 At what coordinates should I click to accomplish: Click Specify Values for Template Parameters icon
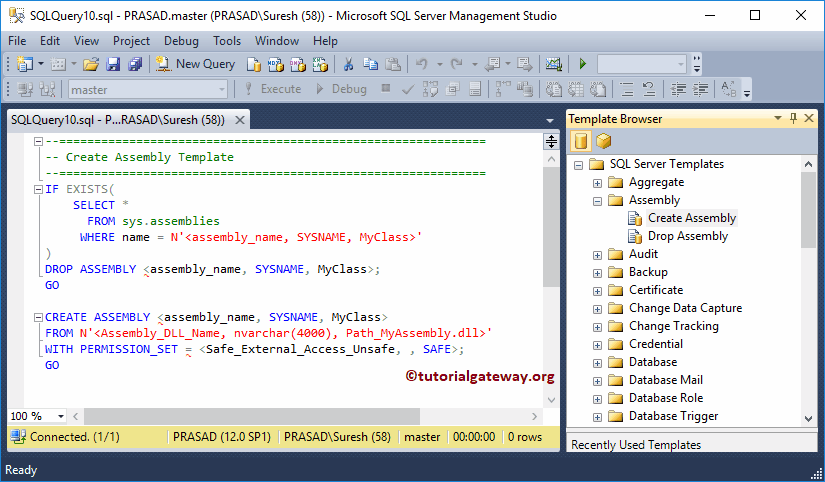(x=728, y=90)
